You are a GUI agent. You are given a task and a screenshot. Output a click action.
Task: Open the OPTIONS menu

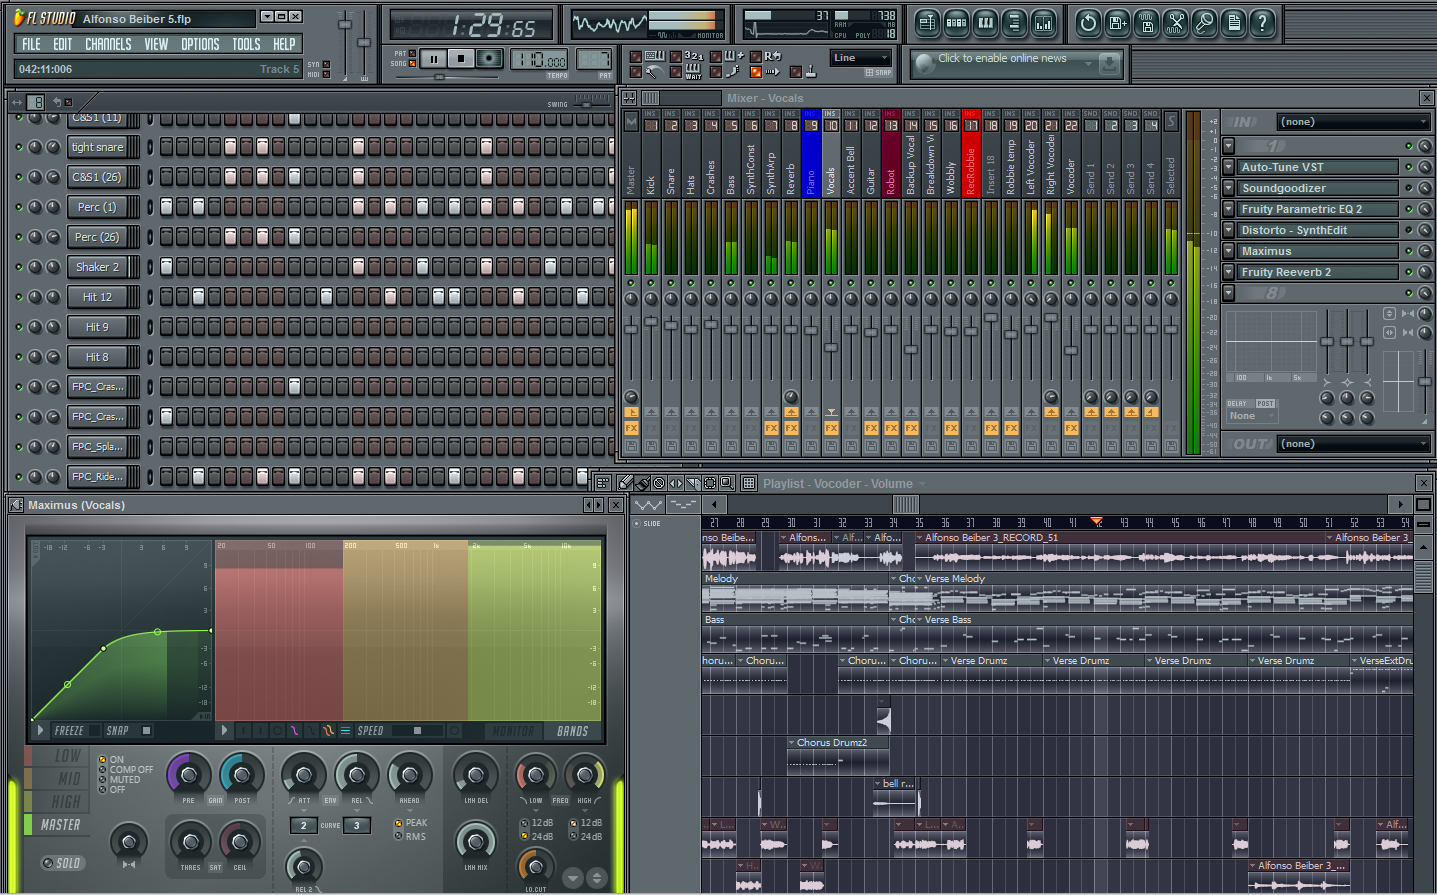tap(200, 44)
